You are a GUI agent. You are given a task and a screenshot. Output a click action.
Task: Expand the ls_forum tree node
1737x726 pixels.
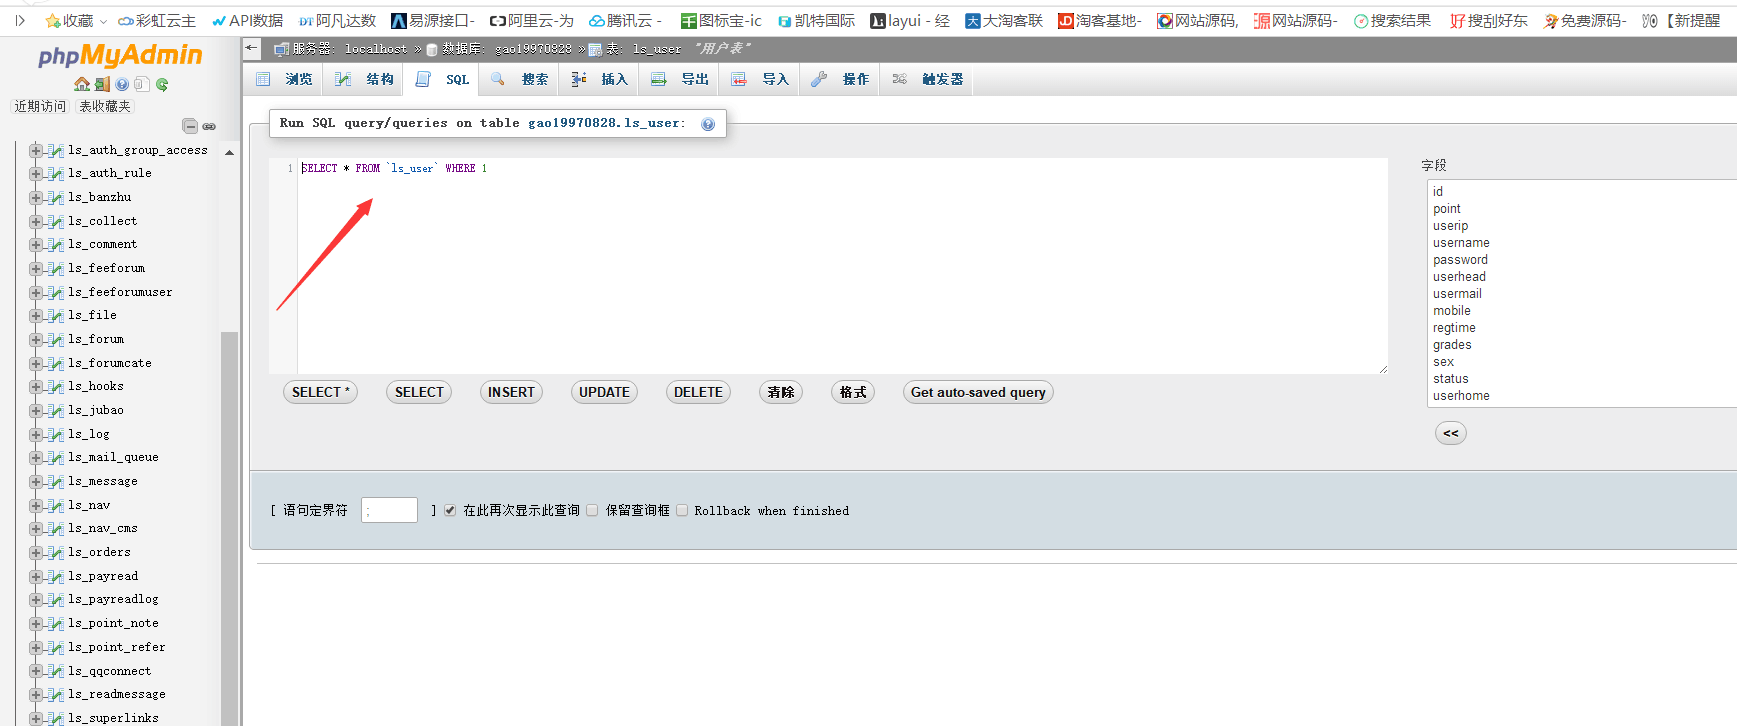(36, 340)
